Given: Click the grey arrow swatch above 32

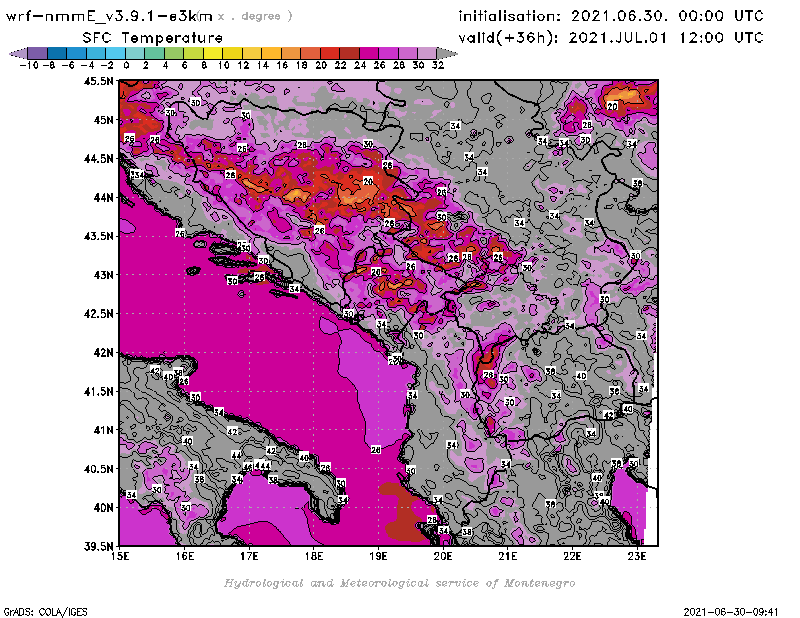Looking at the screenshot, I should point(446,53).
